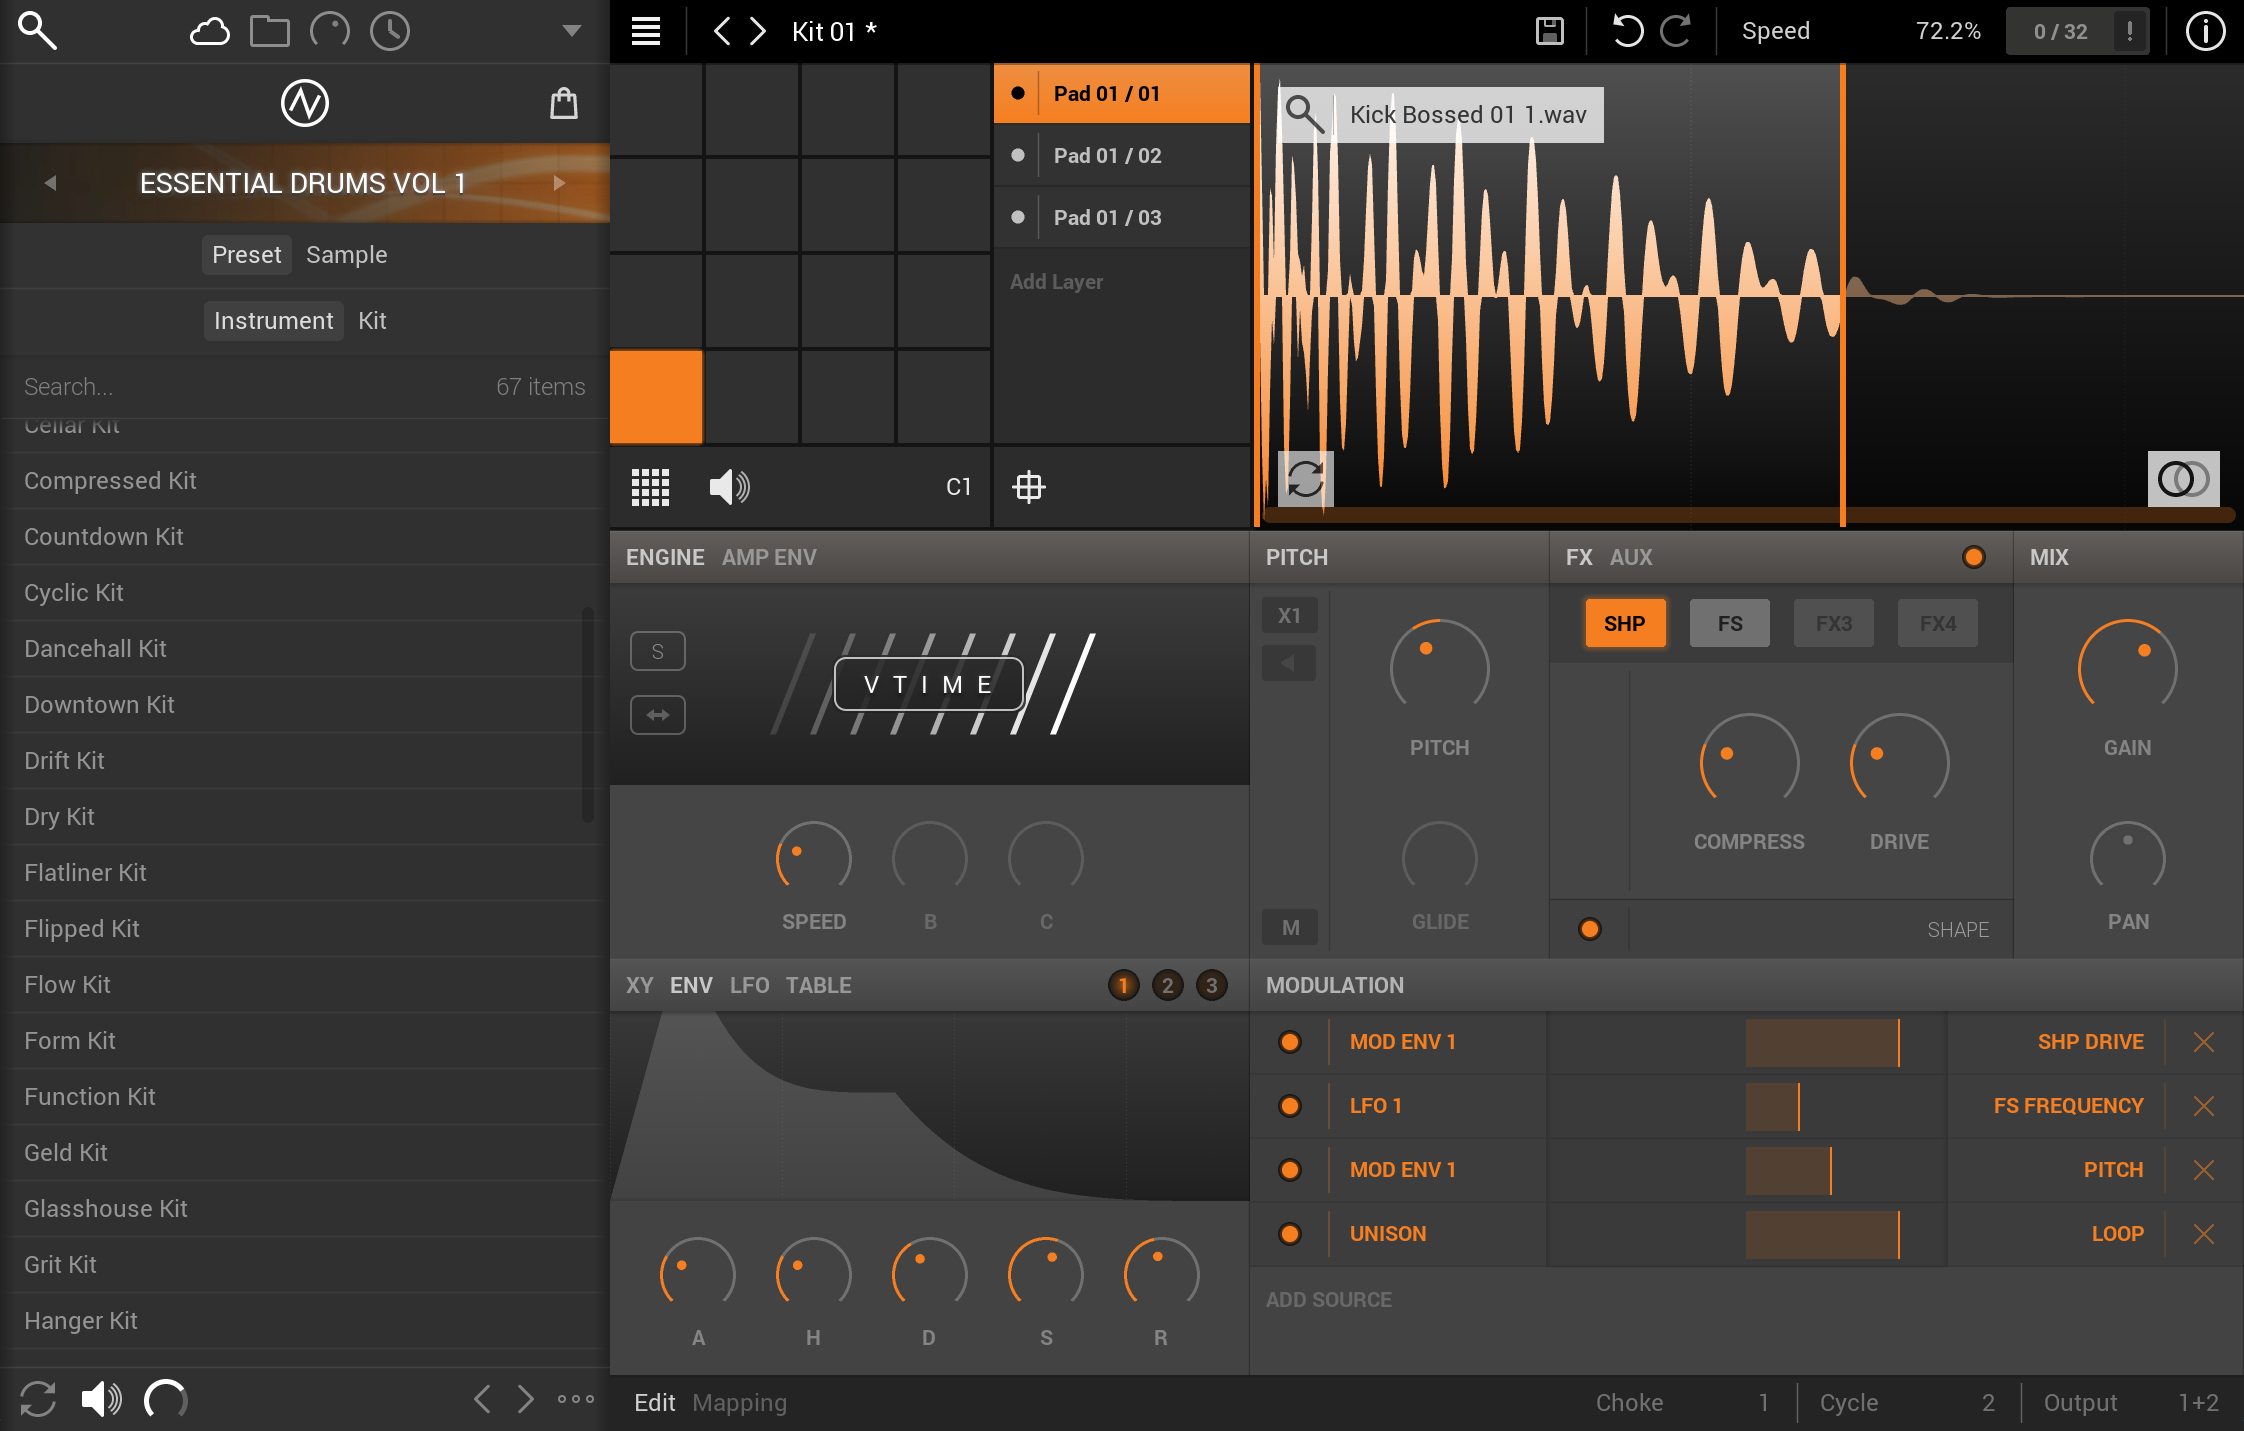Viewport: 2244px width, 1431px height.
Task: Click the browser previous preset chevron at bottom
Action: (482, 1399)
